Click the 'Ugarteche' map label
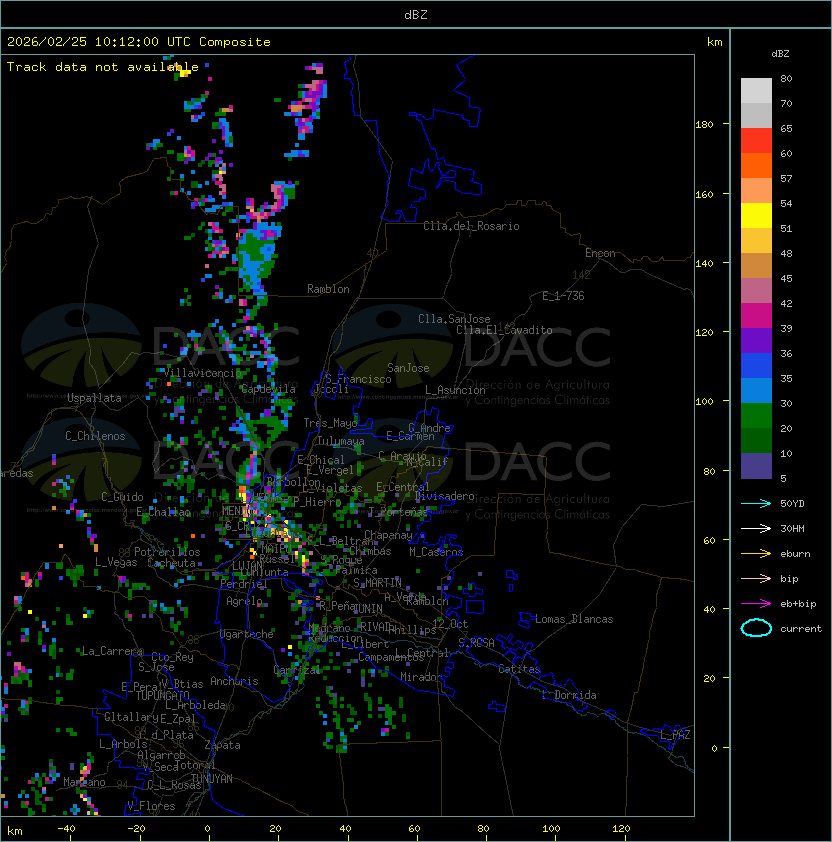832x842 pixels. click(x=247, y=634)
